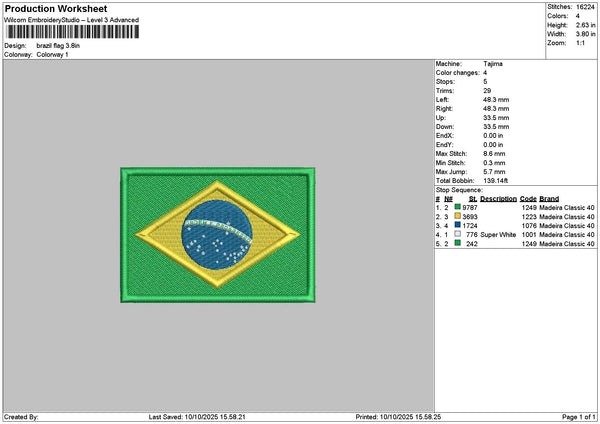Screen dimensions: 600x424
Task: Click the "EndY:" label
Action: tap(445, 145)
